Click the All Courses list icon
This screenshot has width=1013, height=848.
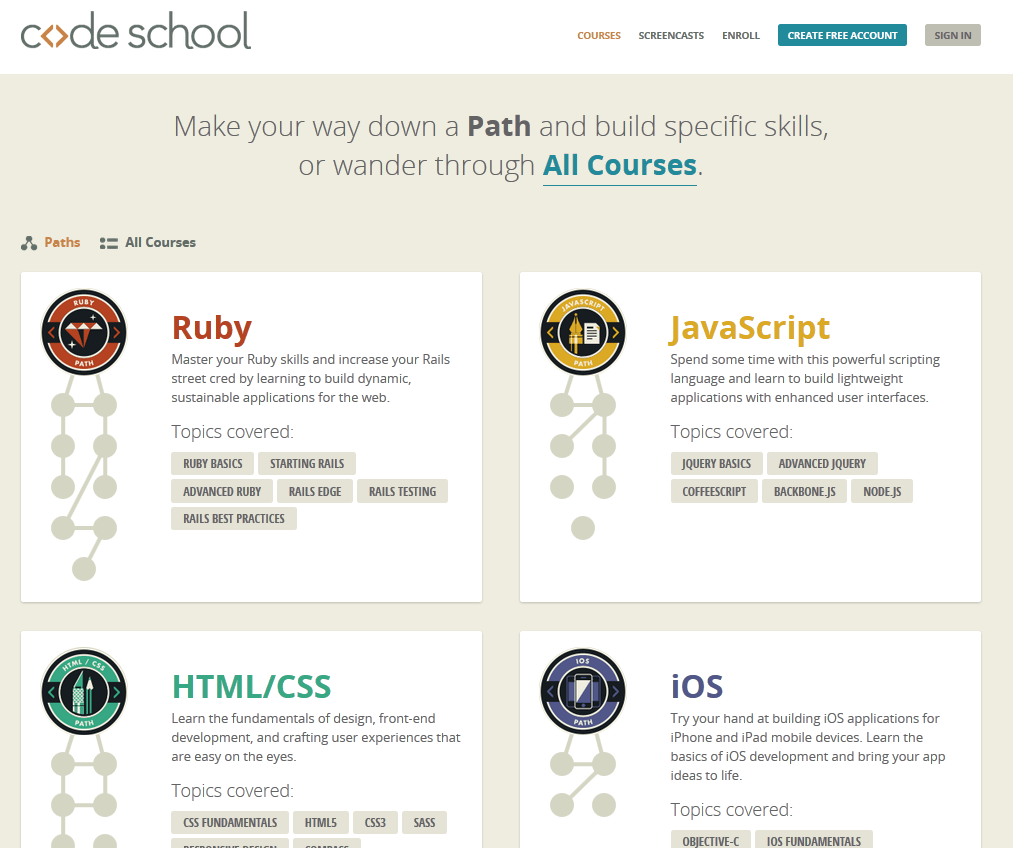109,243
